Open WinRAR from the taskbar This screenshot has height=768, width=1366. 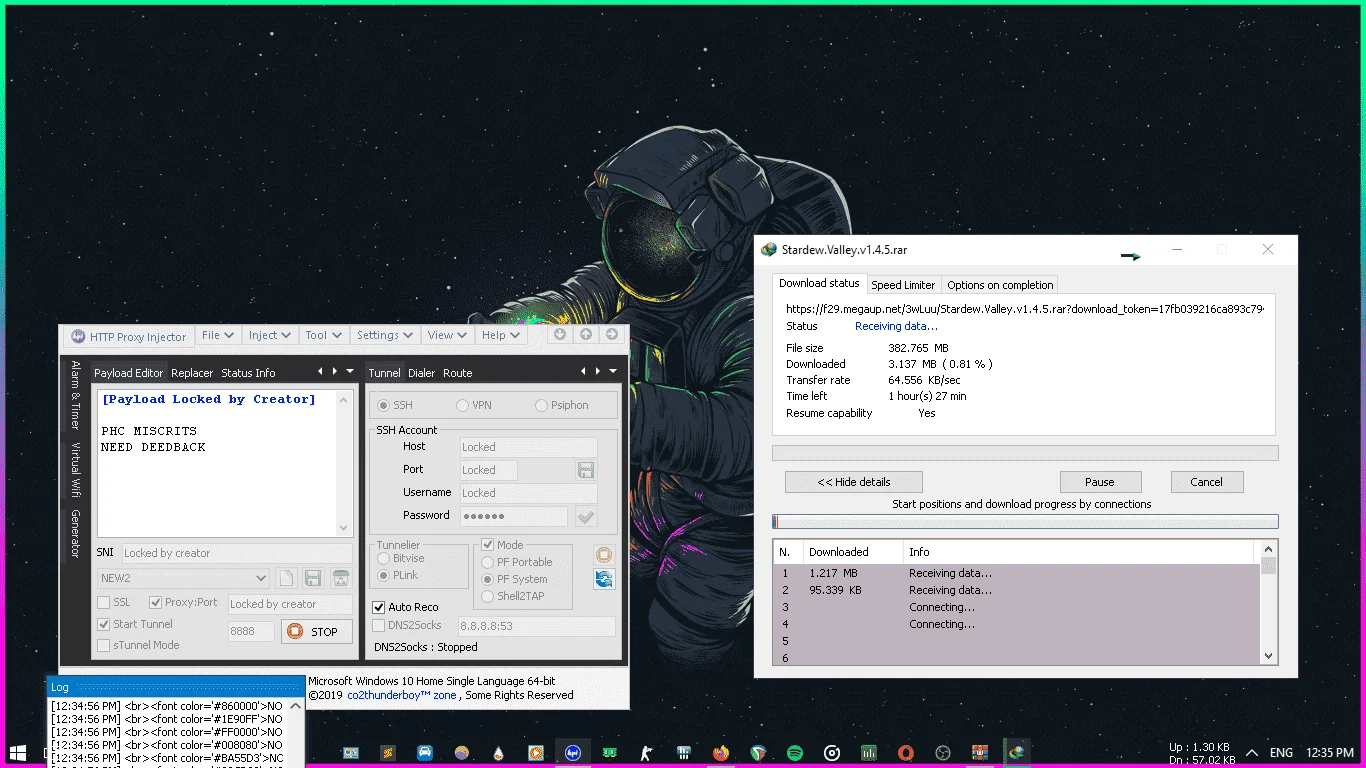[980, 752]
